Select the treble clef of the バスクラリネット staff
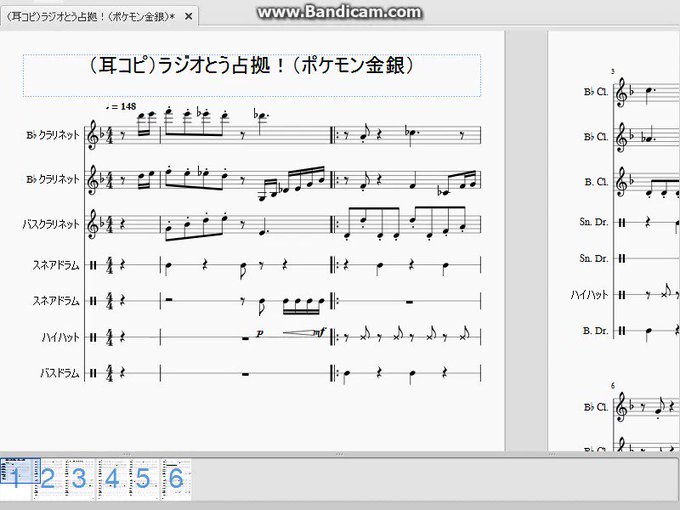 coord(93,224)
